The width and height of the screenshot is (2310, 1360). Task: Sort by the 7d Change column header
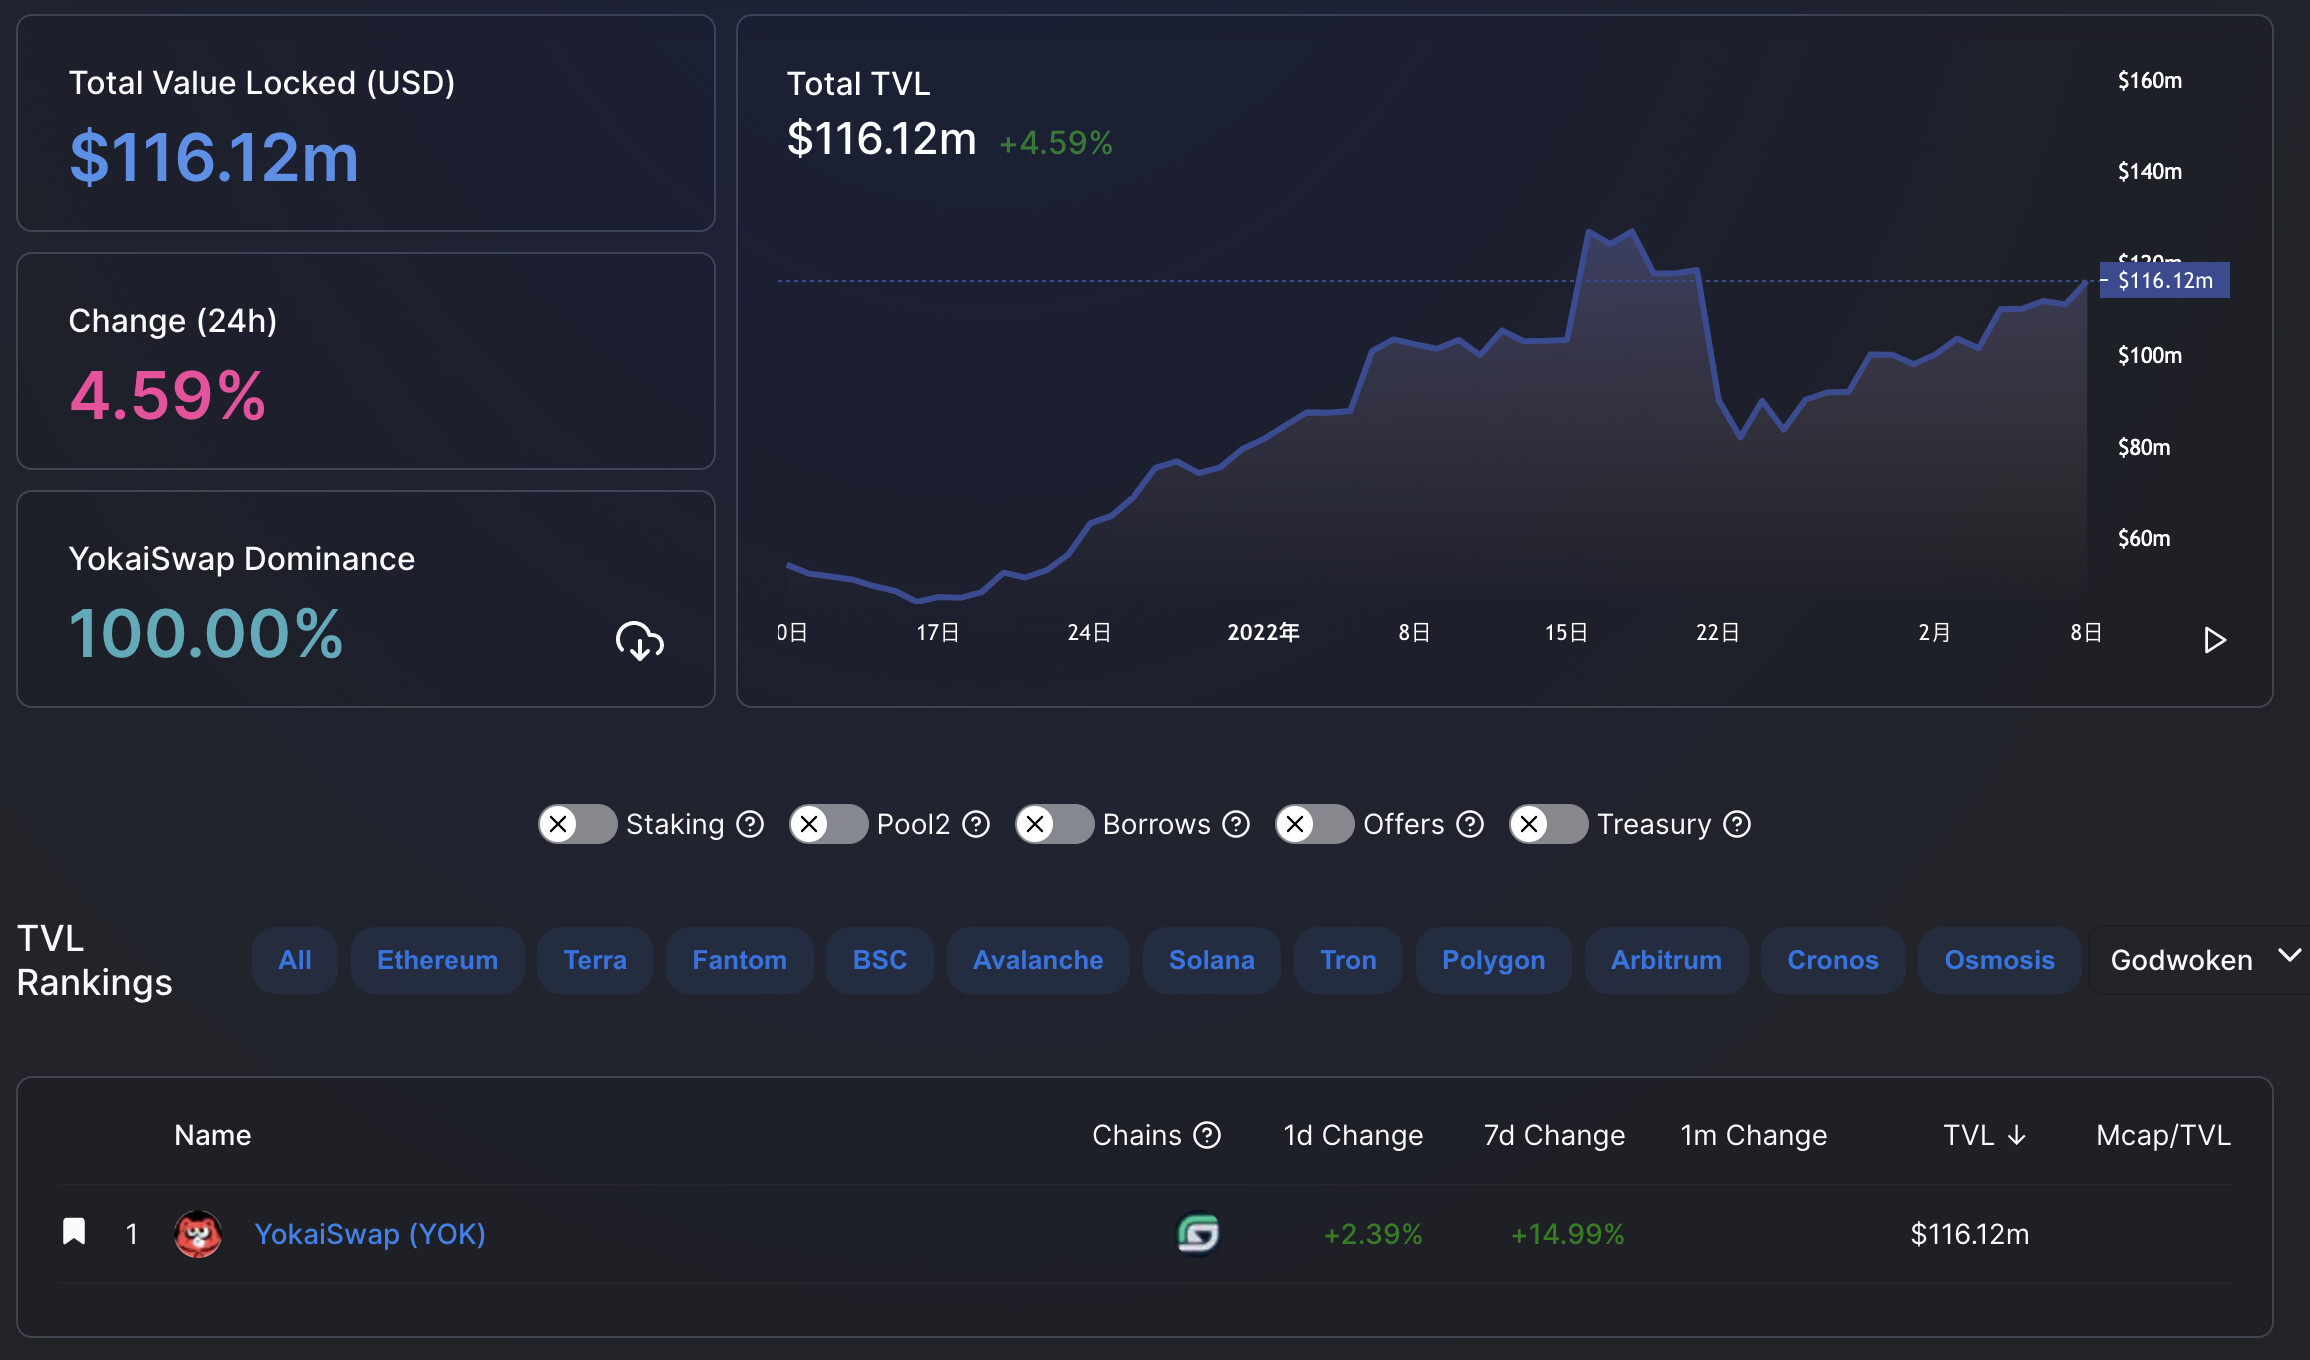pyautogui.click(x=1554, y=1135)
